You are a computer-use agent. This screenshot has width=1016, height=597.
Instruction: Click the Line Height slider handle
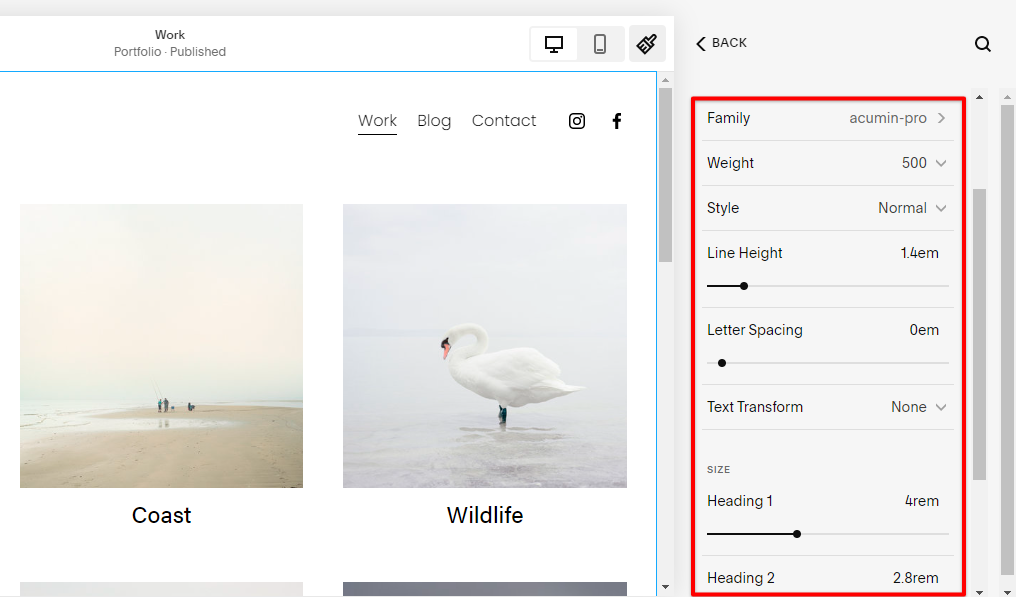point(744,286)
